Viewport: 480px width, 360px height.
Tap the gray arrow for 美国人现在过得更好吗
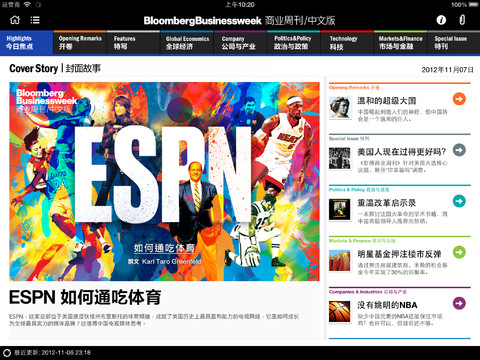click(x=459, y=150)
